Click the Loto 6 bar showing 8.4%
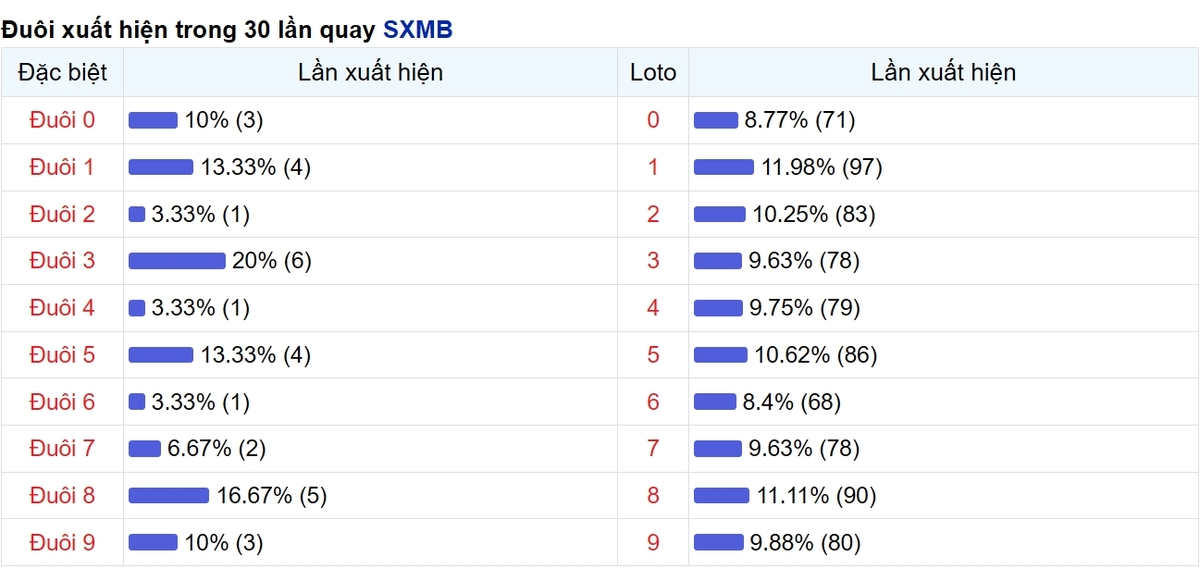This screenshot has height=569, width=1200. pyautogui.click(x=715, y=402)
